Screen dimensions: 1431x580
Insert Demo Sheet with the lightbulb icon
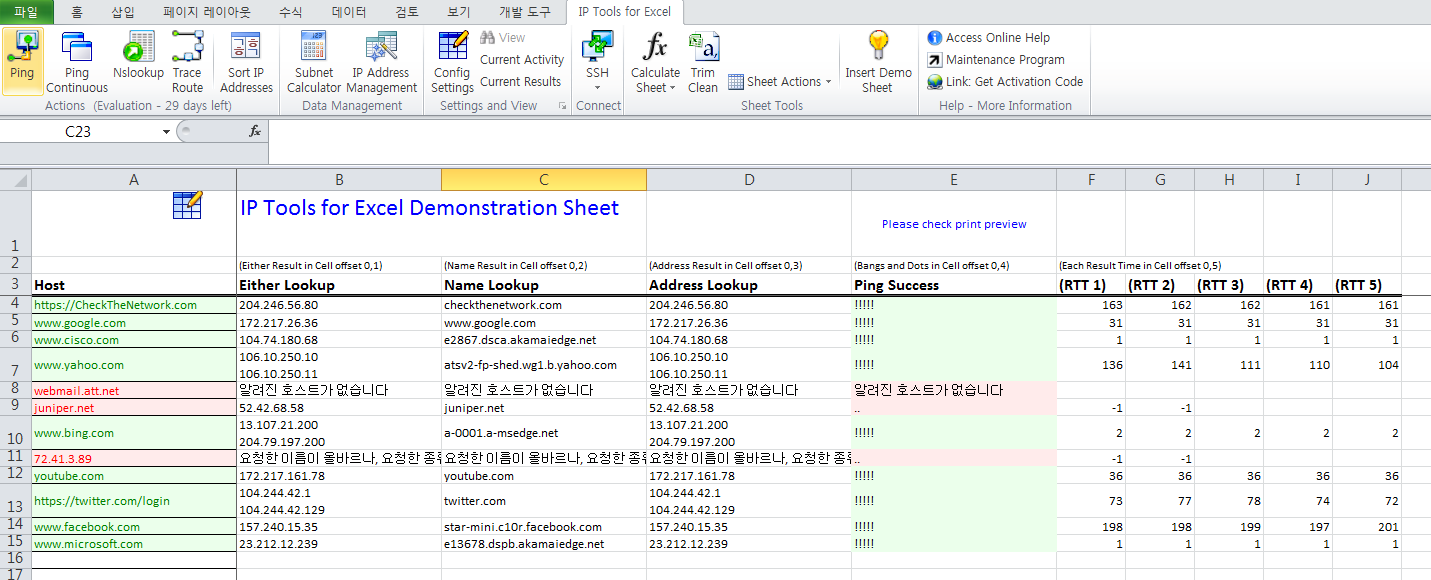click(x=878, y=61)
